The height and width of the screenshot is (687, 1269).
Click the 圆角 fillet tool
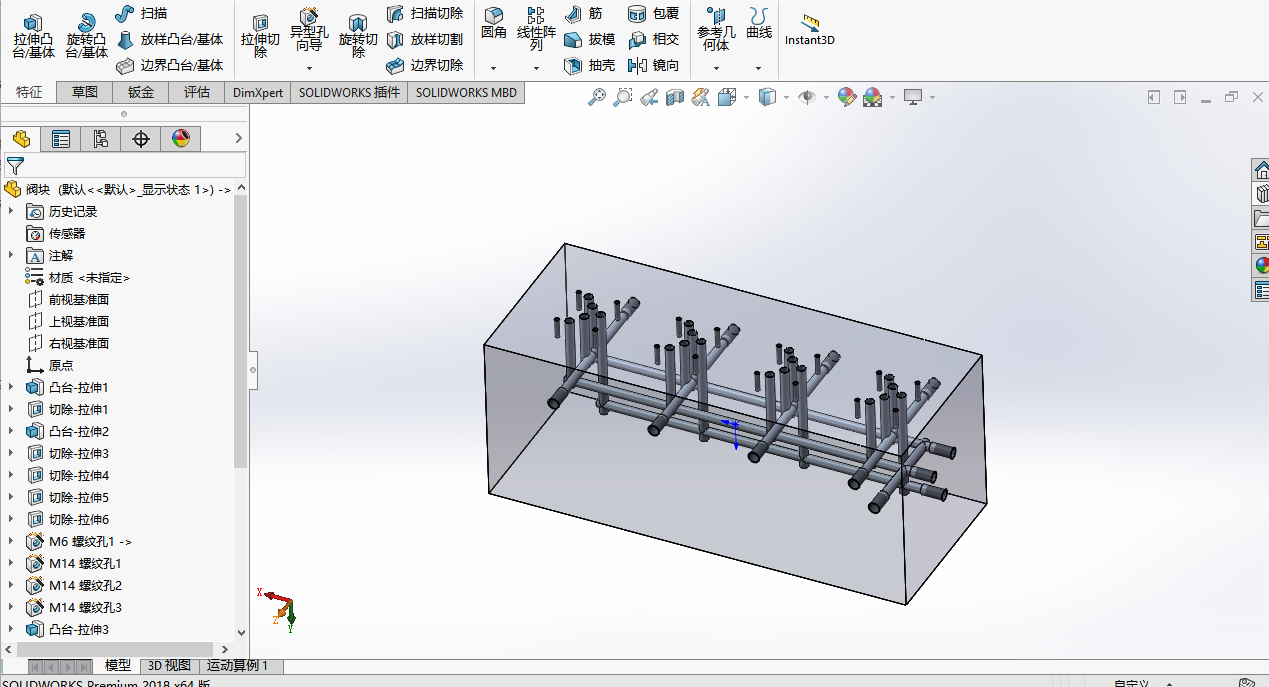(x=493, y=23)
